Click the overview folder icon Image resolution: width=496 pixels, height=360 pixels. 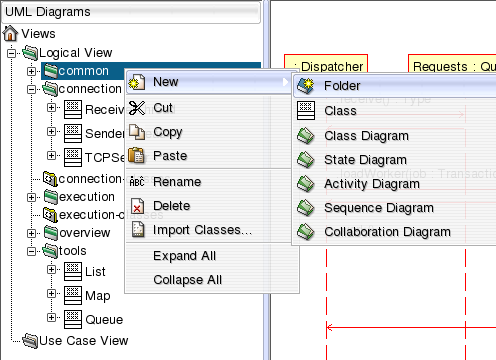(51, 233)
